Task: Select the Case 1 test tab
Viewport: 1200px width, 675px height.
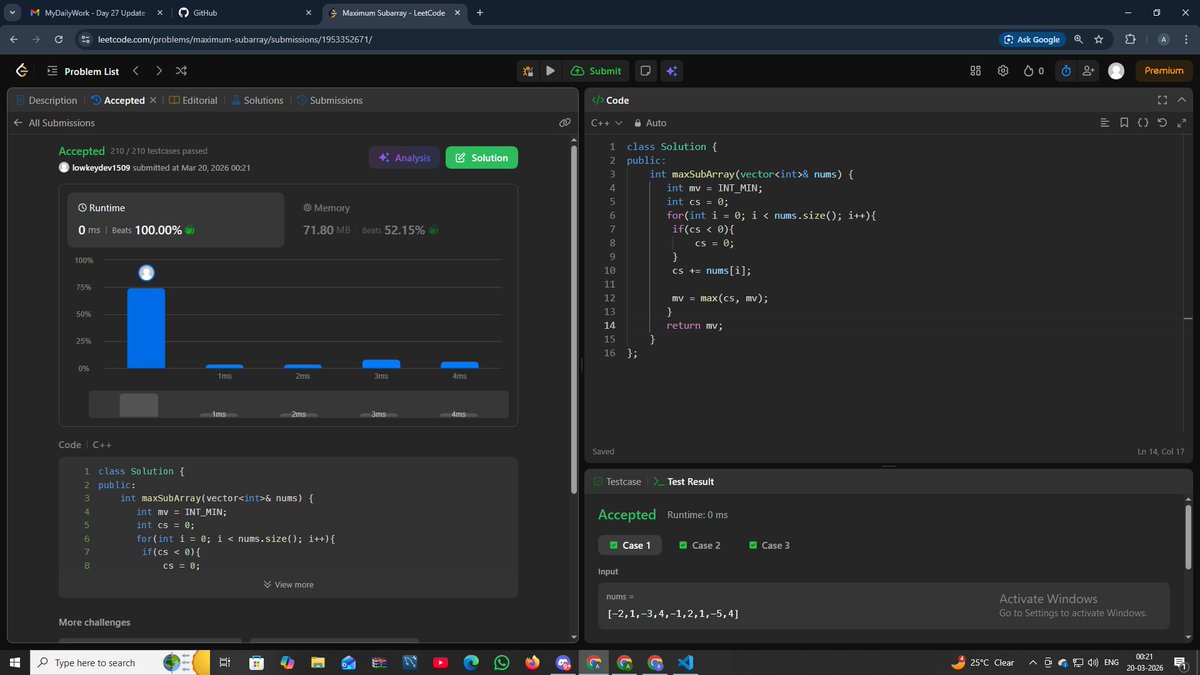Action: pos(629,545)
